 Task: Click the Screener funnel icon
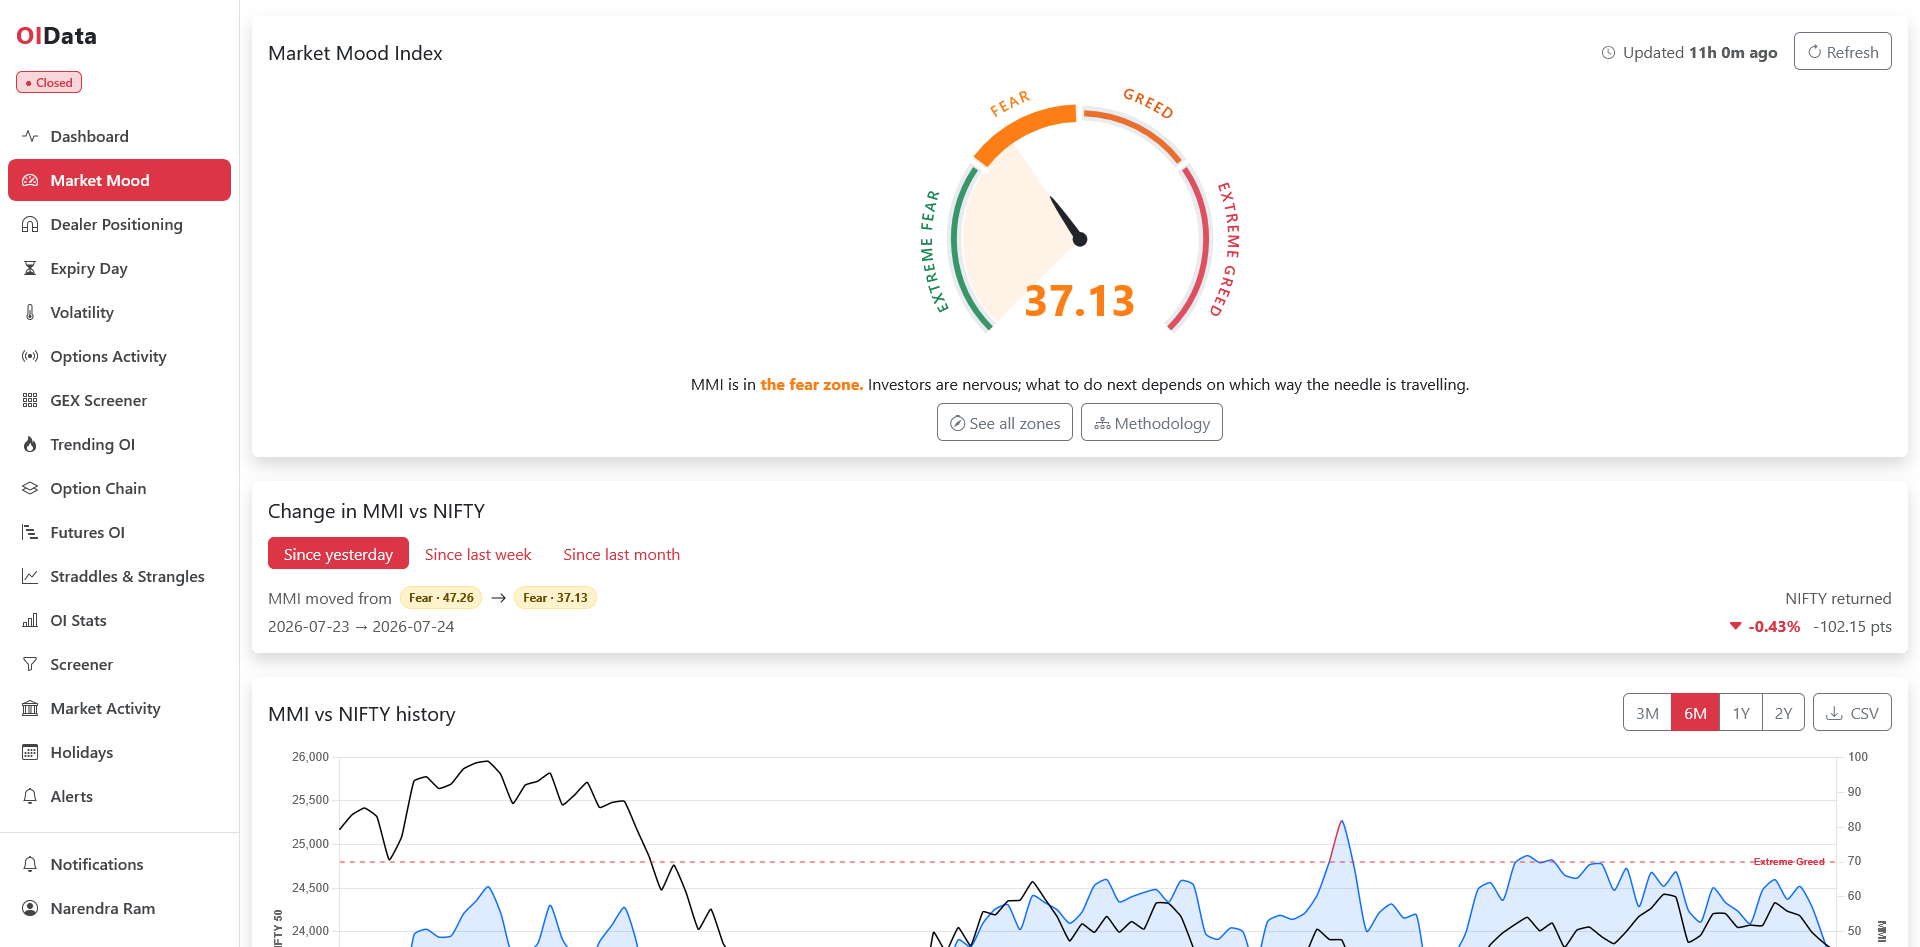pos(30,664)
